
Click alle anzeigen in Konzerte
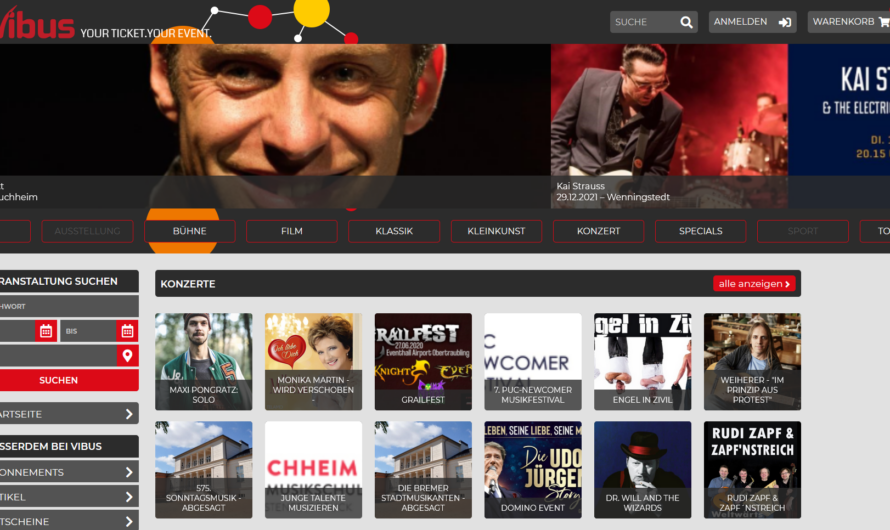click(754, 284)
